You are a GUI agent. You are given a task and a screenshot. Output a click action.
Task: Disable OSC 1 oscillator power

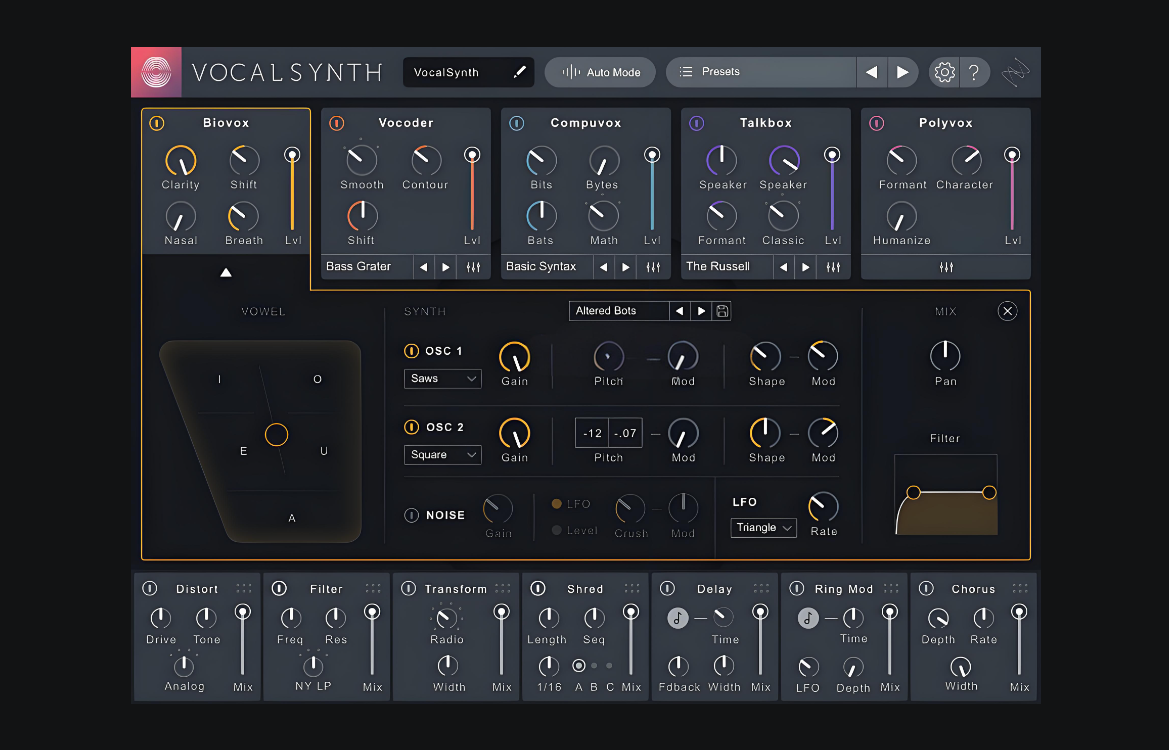pyautogui.click(x=411, y=350)
